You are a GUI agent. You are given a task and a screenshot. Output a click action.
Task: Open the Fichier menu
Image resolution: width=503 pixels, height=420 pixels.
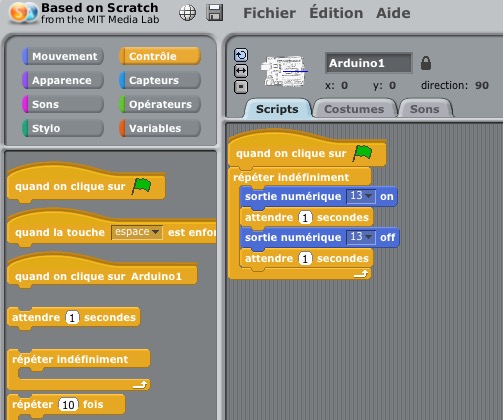(269, 13)
